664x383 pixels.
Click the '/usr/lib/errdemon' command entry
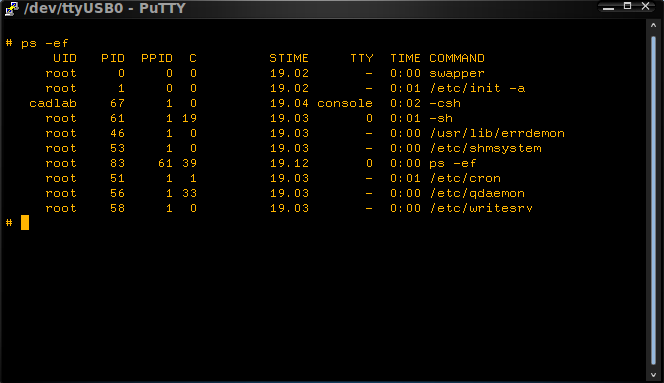tap(497, 133)
